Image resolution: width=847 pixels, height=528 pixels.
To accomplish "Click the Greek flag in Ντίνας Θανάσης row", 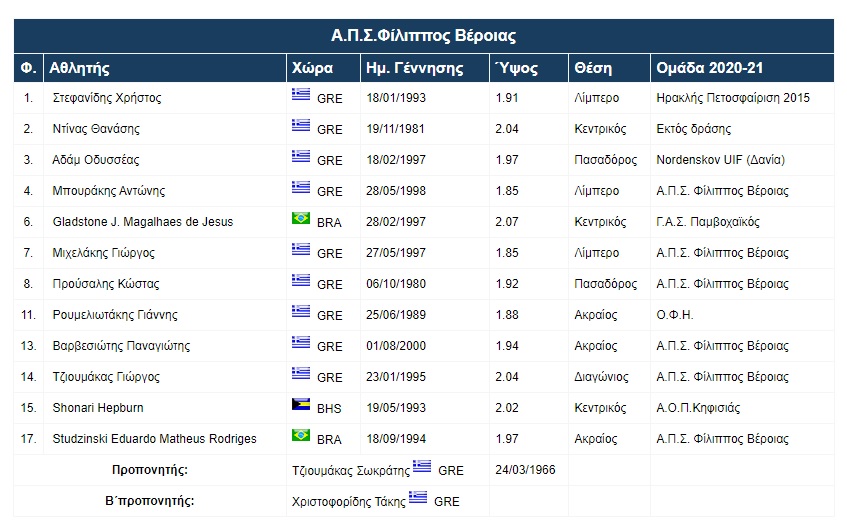I will (x=300, y=126).
